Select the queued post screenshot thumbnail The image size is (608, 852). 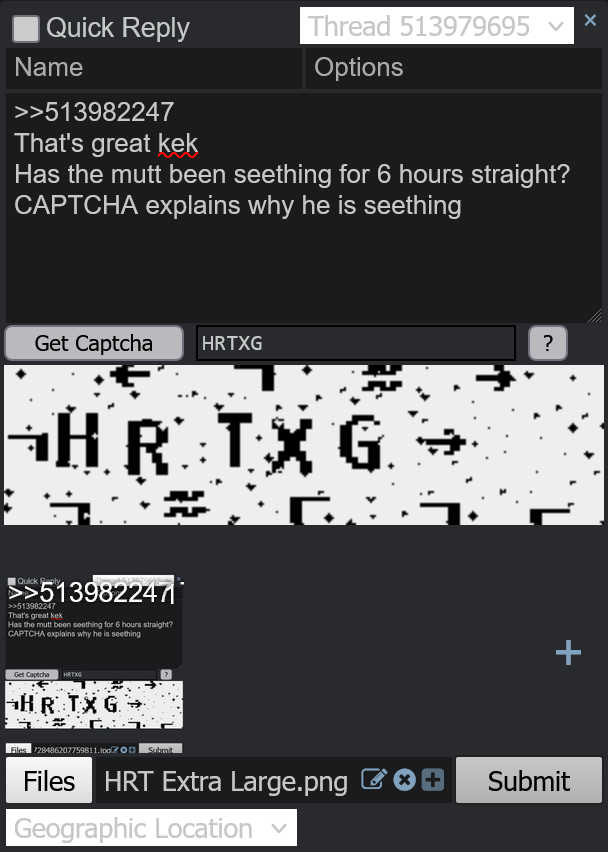94,664
